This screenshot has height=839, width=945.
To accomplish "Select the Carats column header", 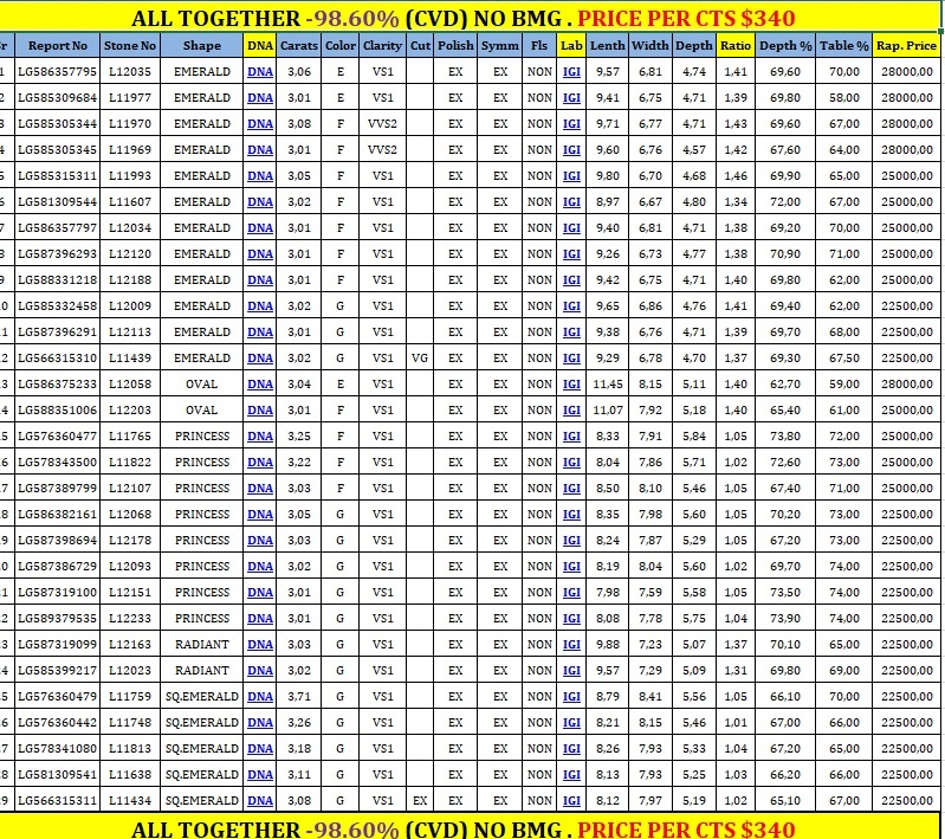I will coord(299,46).
